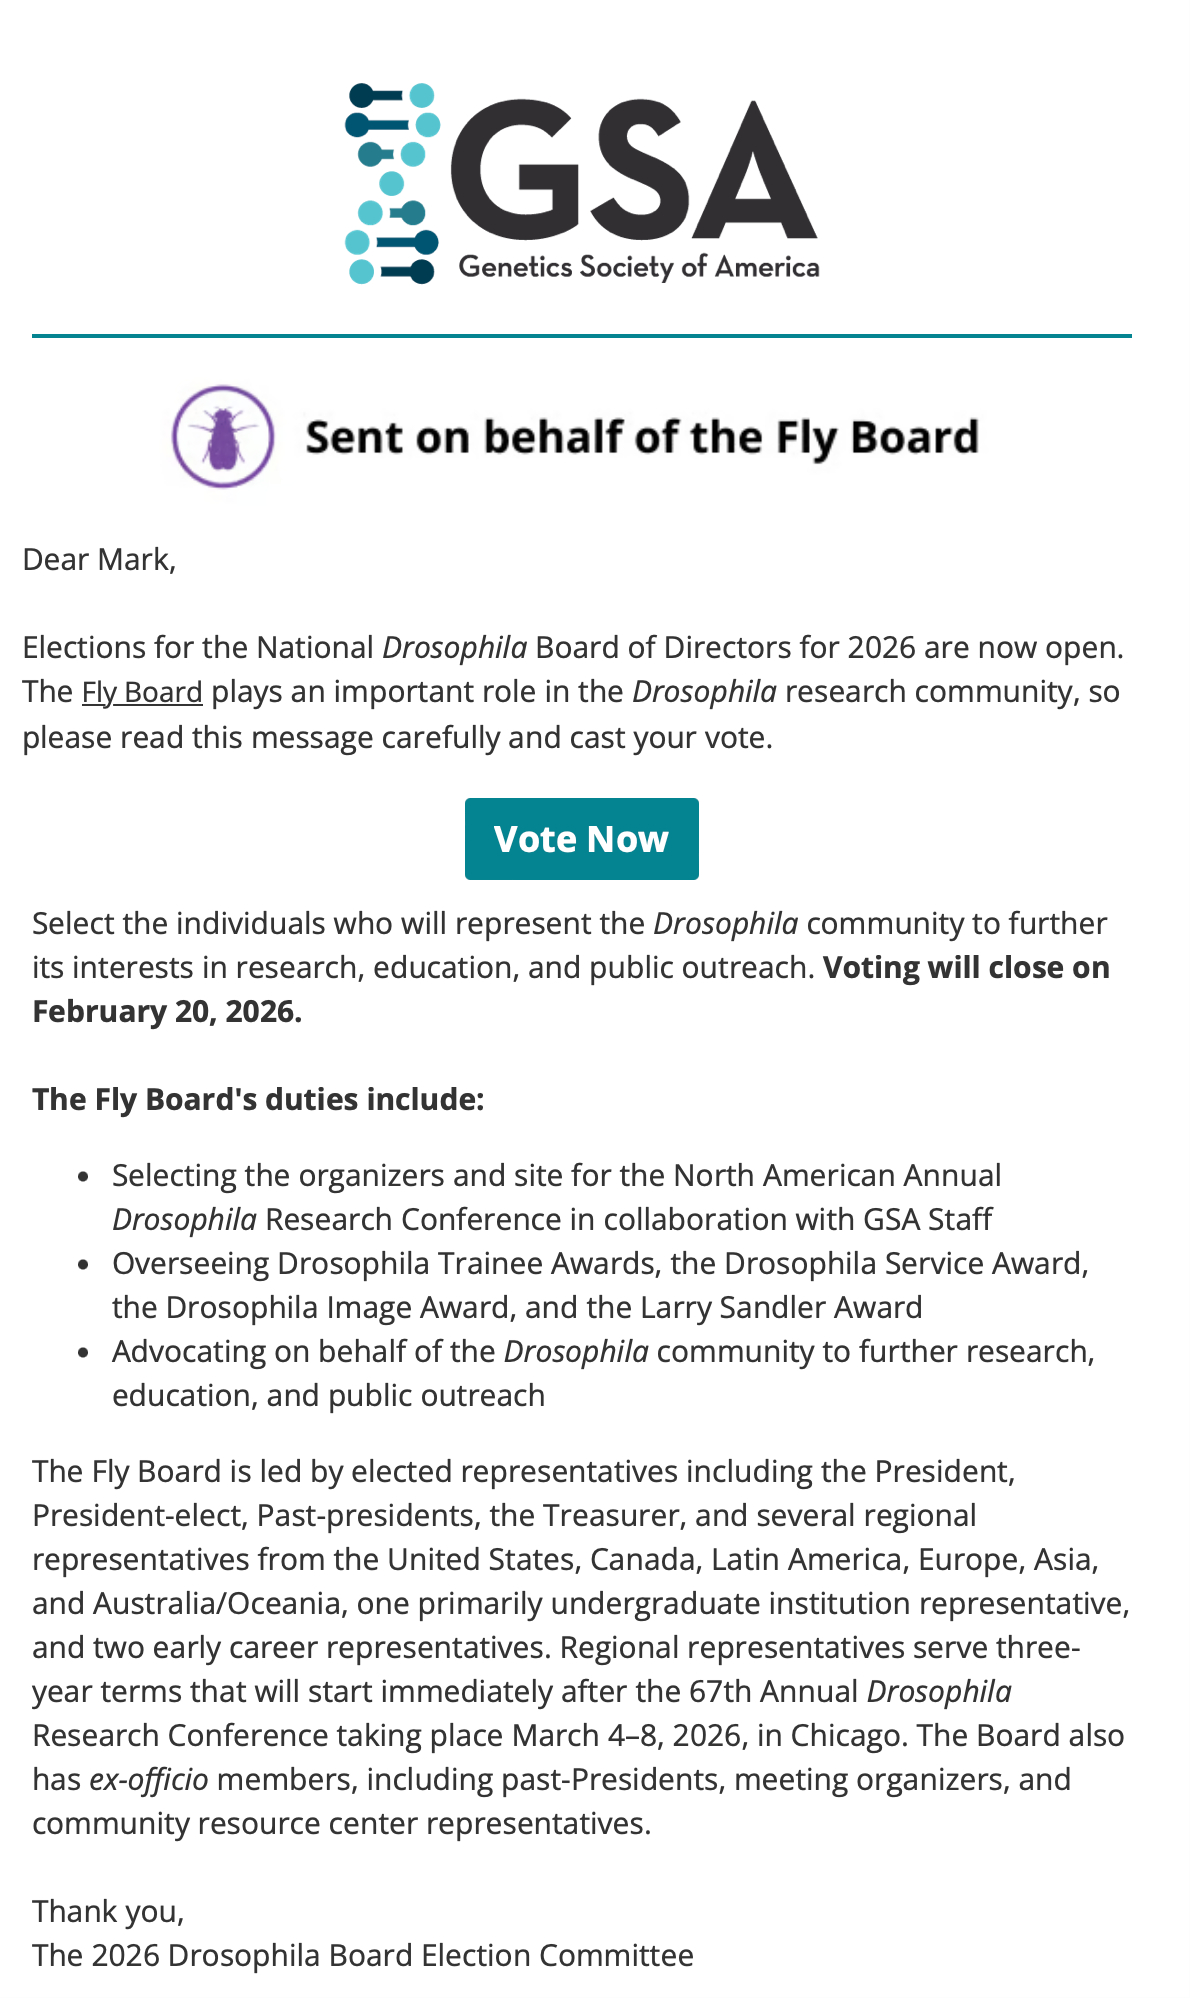Click the DNA helix icon in GSA logo
The height and width of the screenshot is (1998, 1190).
click(x=392, y=183)
